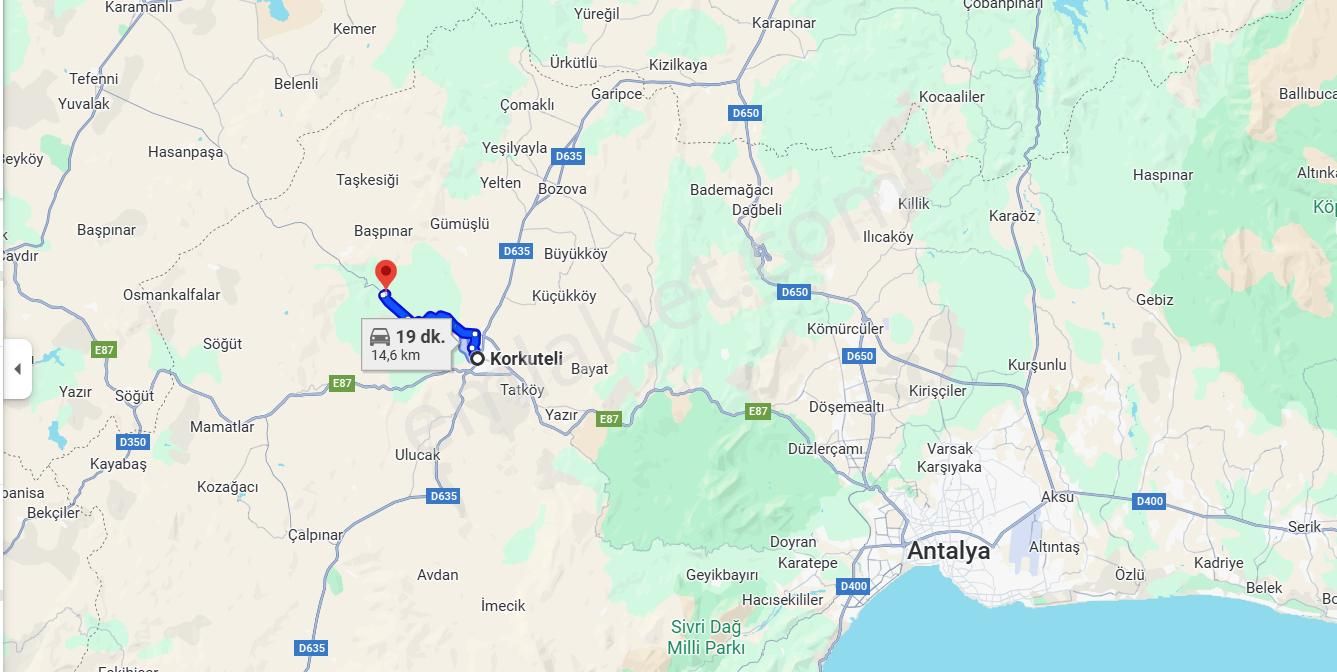Select the Tefenni town label
The width and height of the screenshot is (1337, 672).
point(93,78)
